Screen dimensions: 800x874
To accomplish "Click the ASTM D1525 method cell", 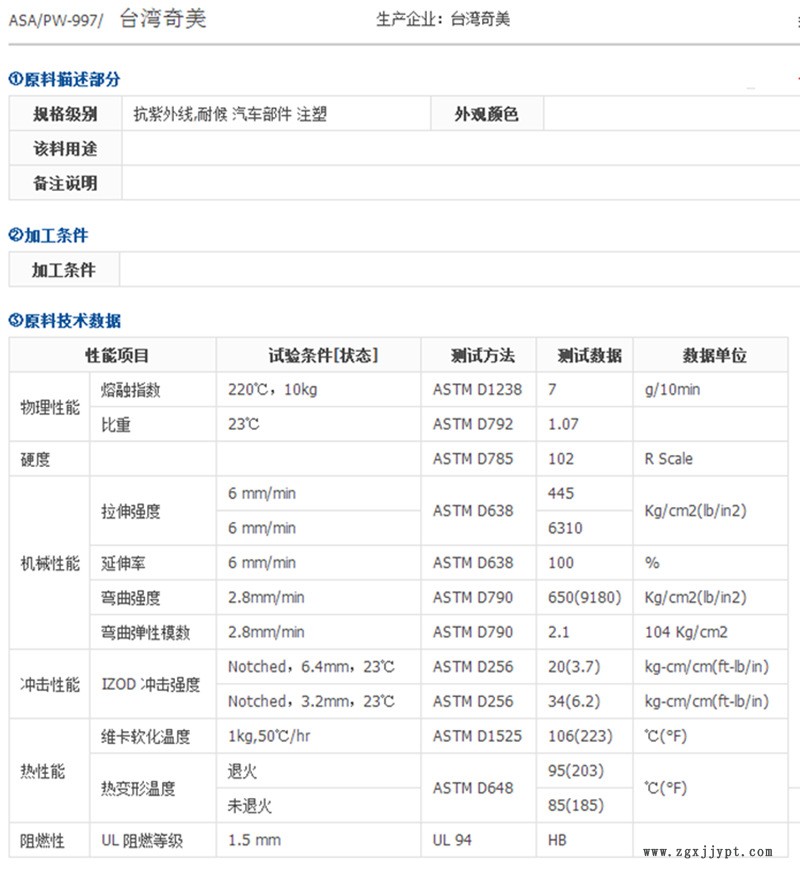I will pos(477,736).
